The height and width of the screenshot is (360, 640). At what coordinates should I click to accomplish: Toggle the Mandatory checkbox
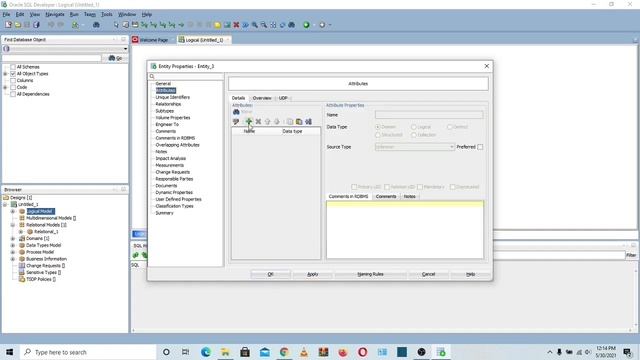pyautogui.click(x=420, y=187)
